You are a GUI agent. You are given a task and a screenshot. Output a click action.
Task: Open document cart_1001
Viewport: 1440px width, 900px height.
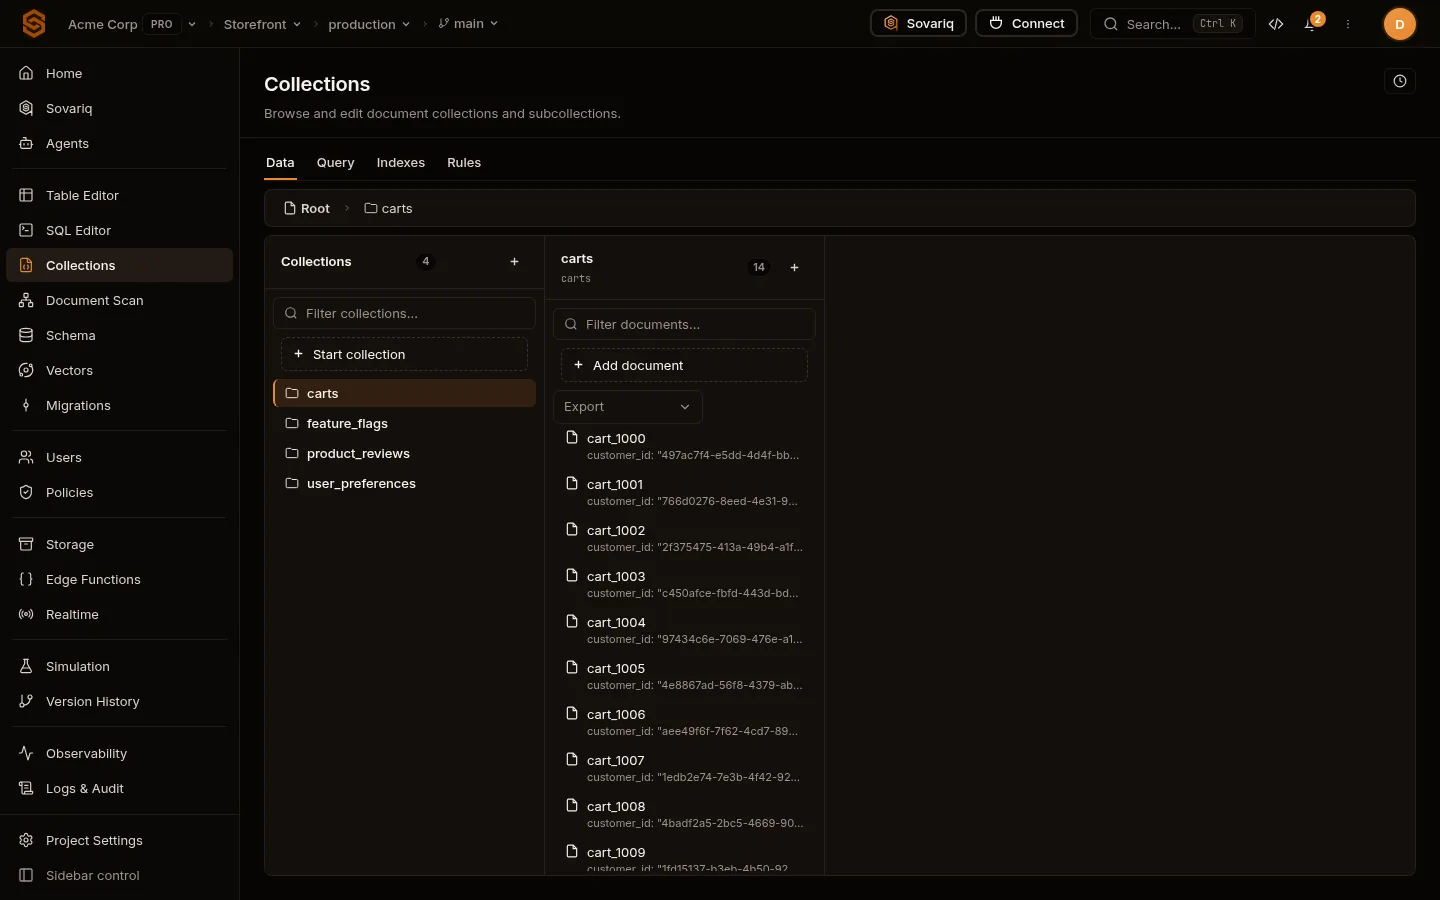pos(684,492)
